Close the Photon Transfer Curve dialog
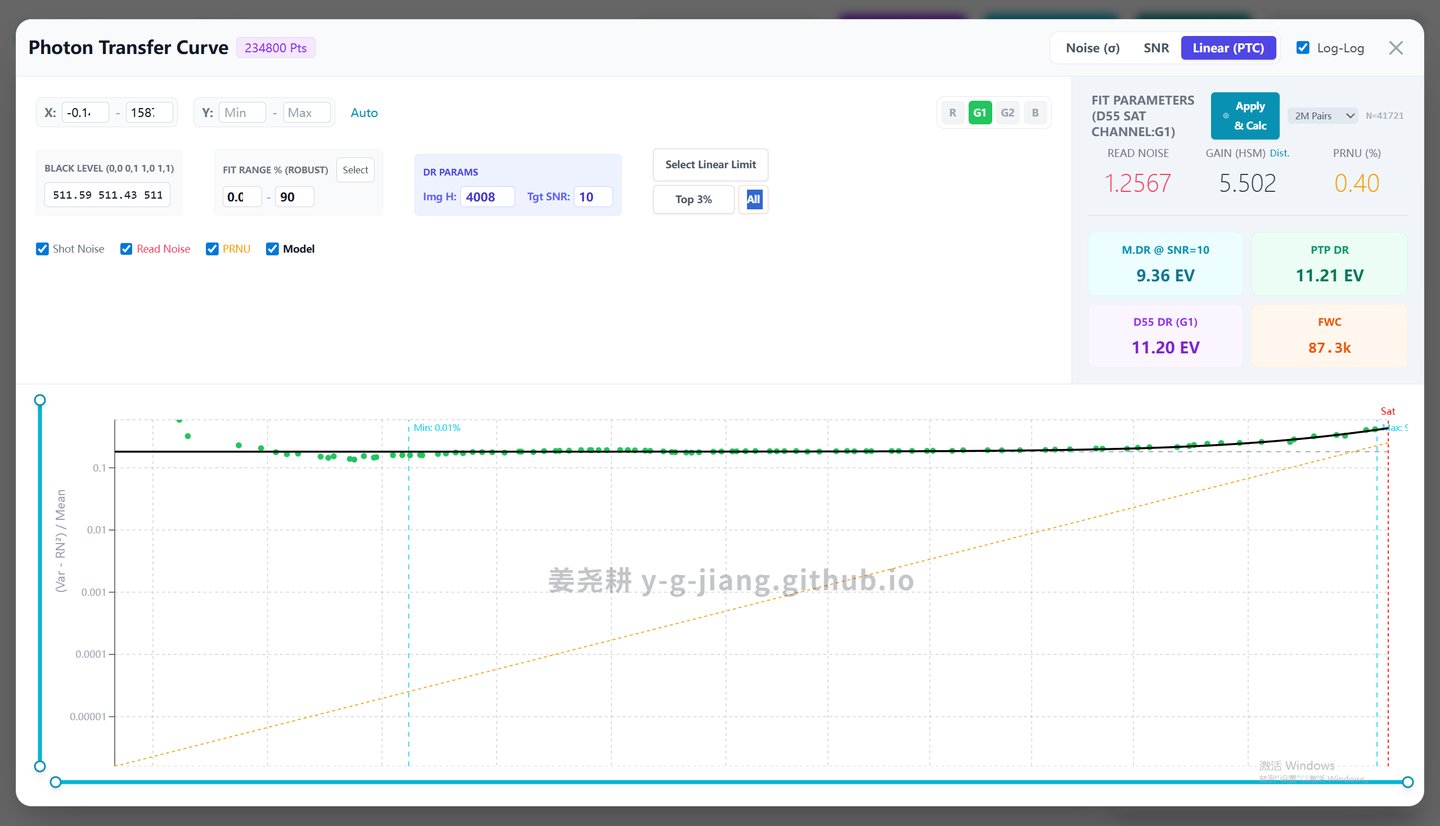The image size is (1440, 826). [x=1396, y=48]
